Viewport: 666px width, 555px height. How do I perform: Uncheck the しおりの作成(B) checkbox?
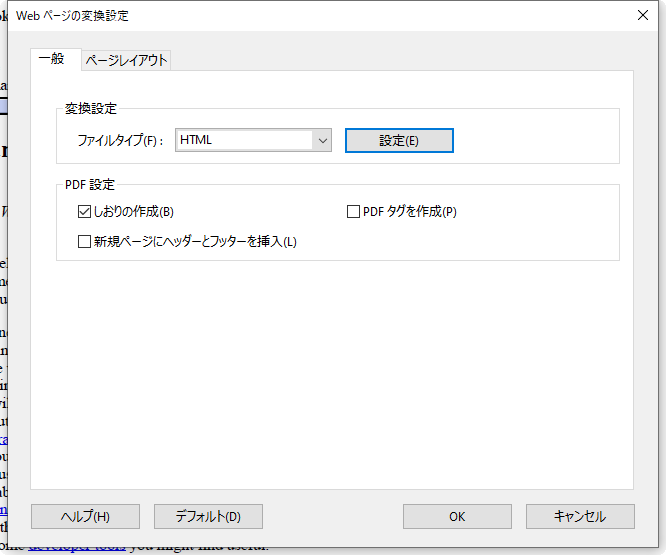(84, 212)
